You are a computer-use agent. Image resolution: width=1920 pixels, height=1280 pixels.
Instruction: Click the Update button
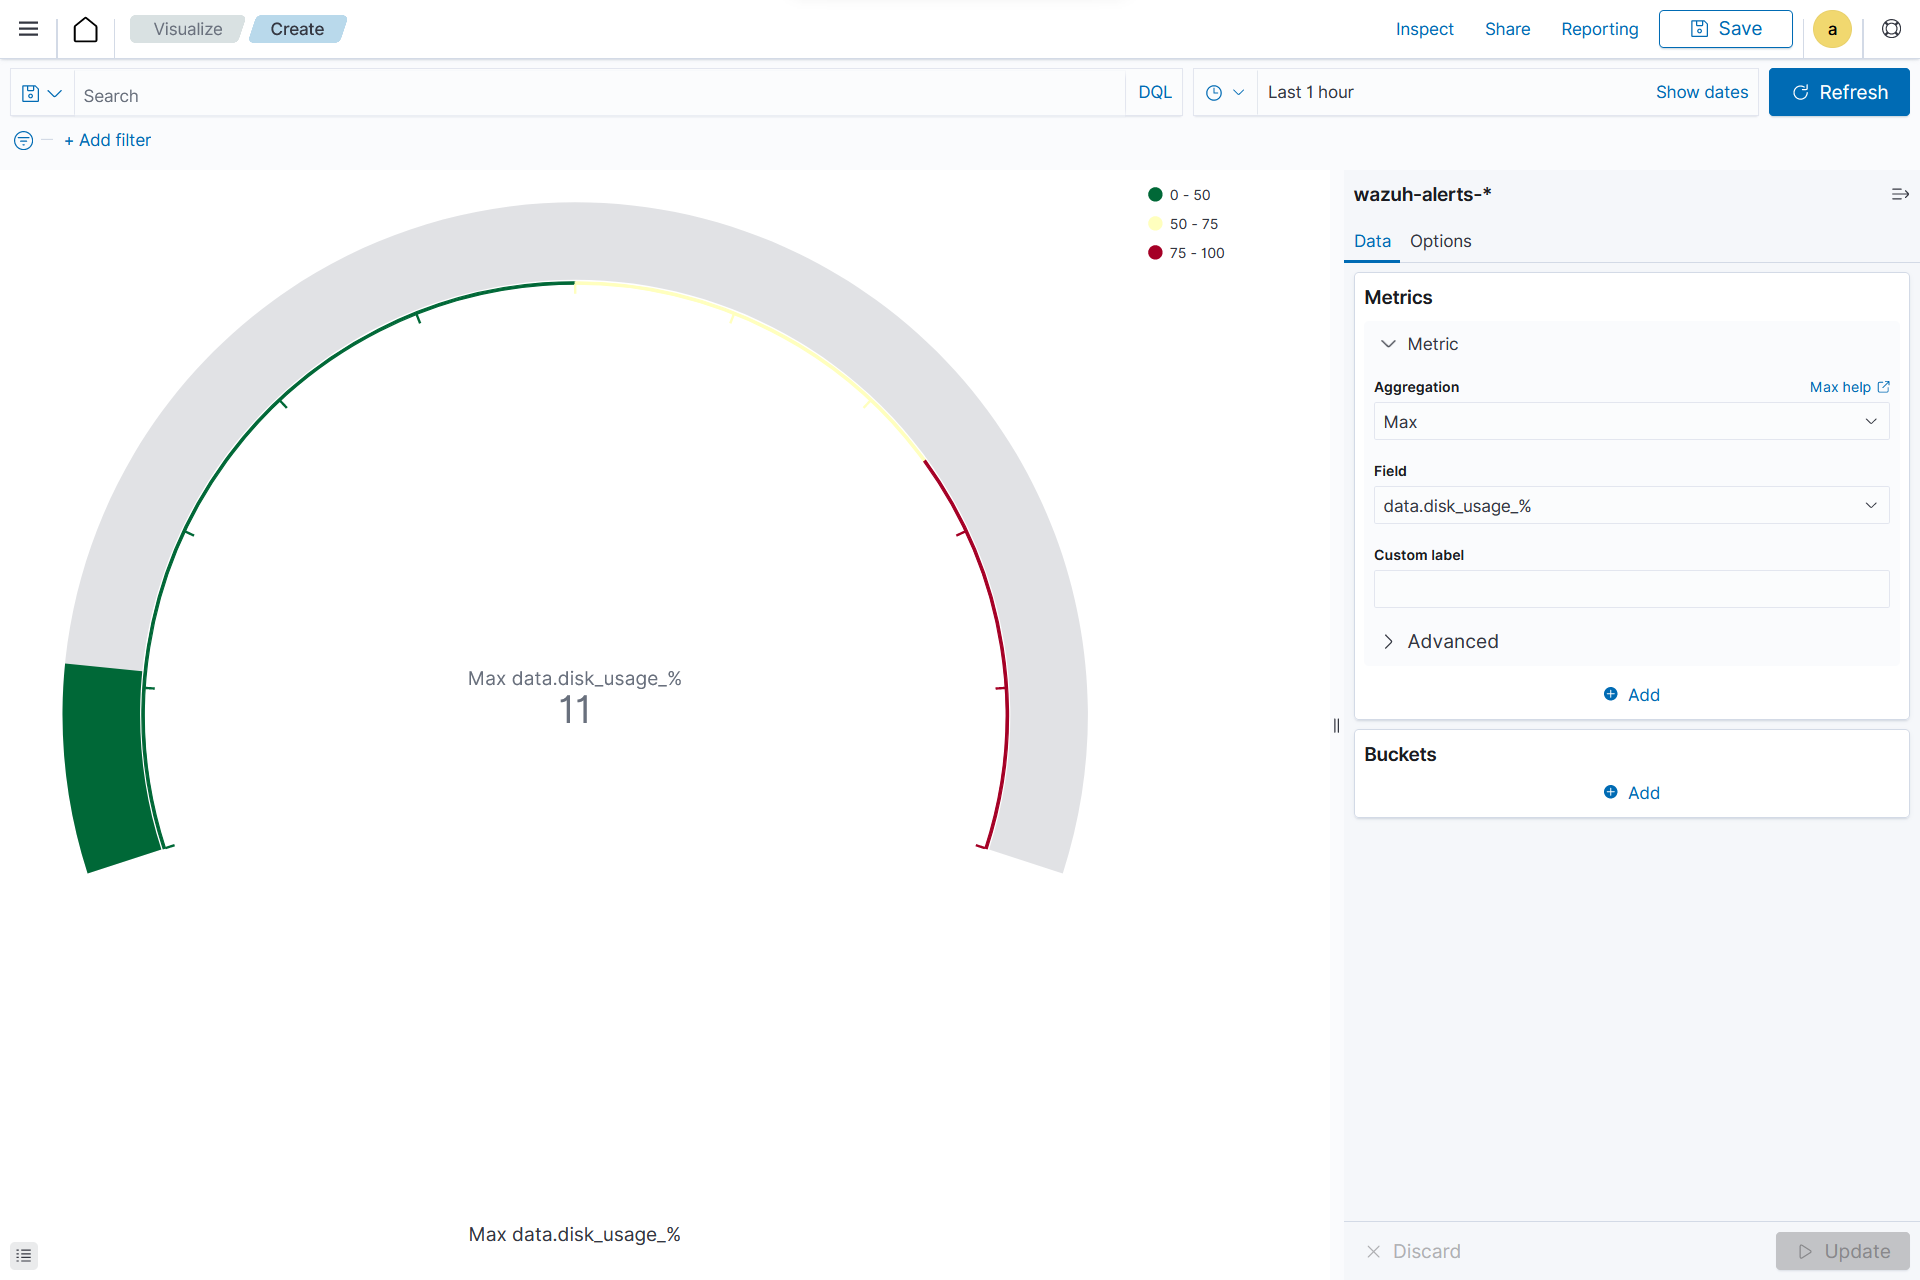click(1842, 1252)
